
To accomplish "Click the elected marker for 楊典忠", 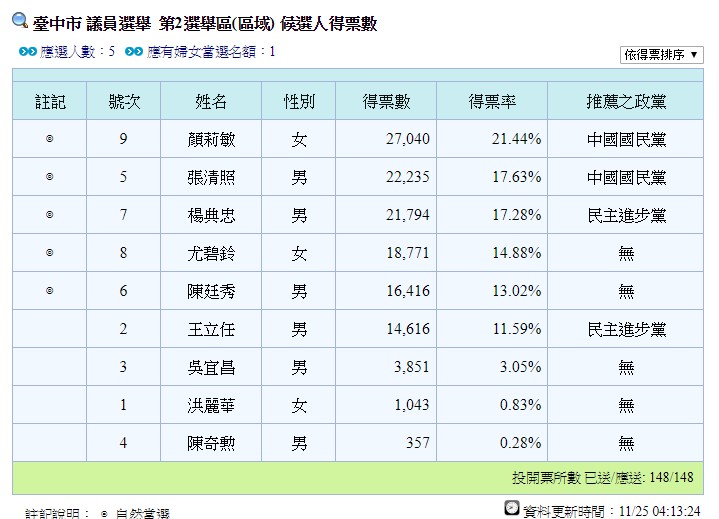I will click(49, 215).
